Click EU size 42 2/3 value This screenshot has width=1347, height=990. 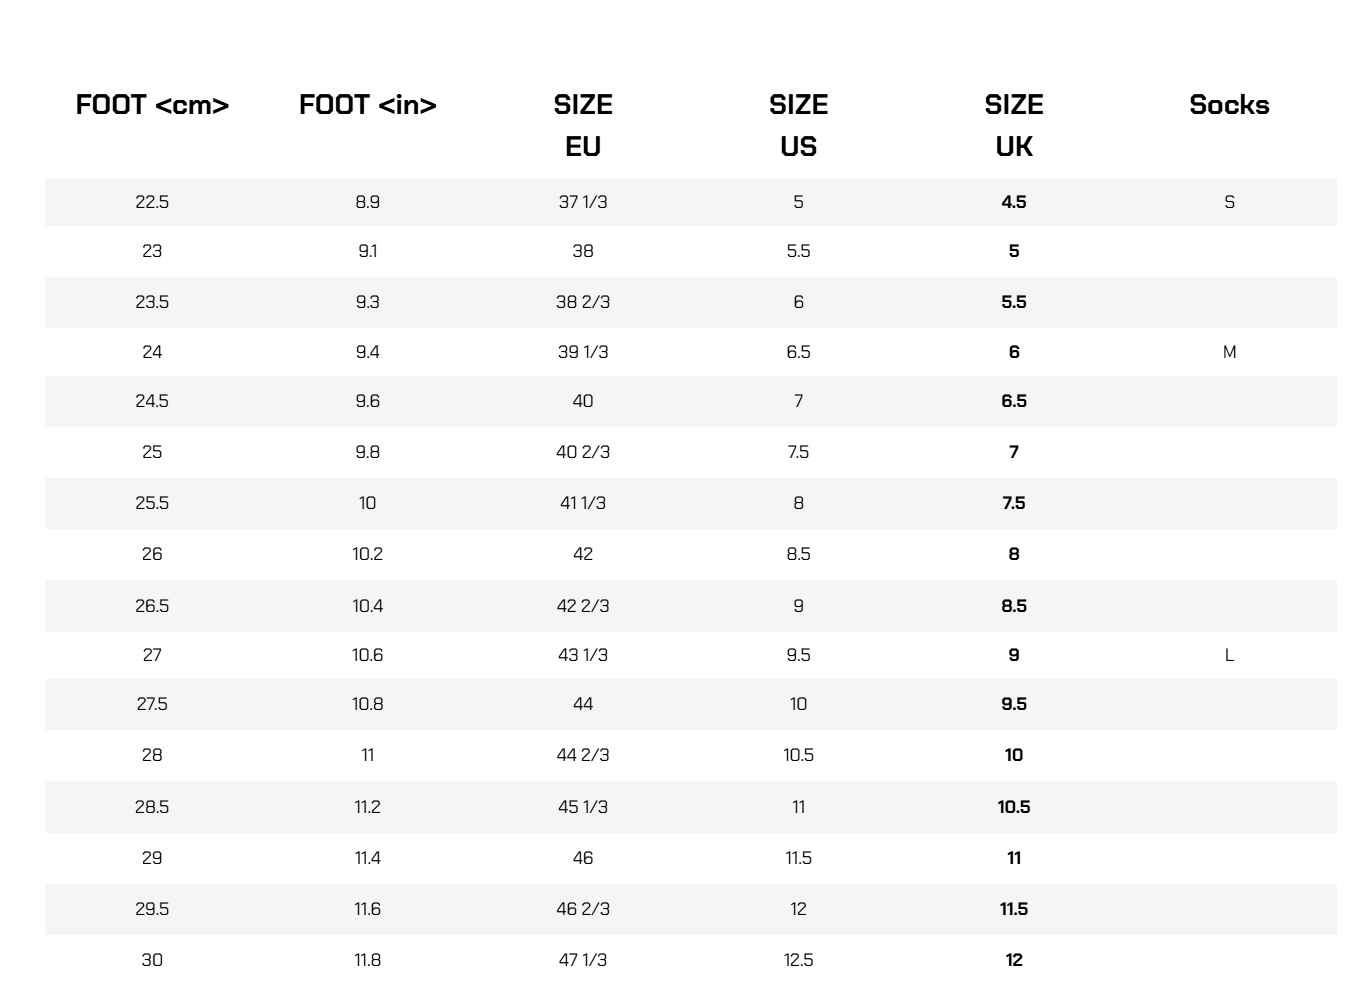click(583, 606)
